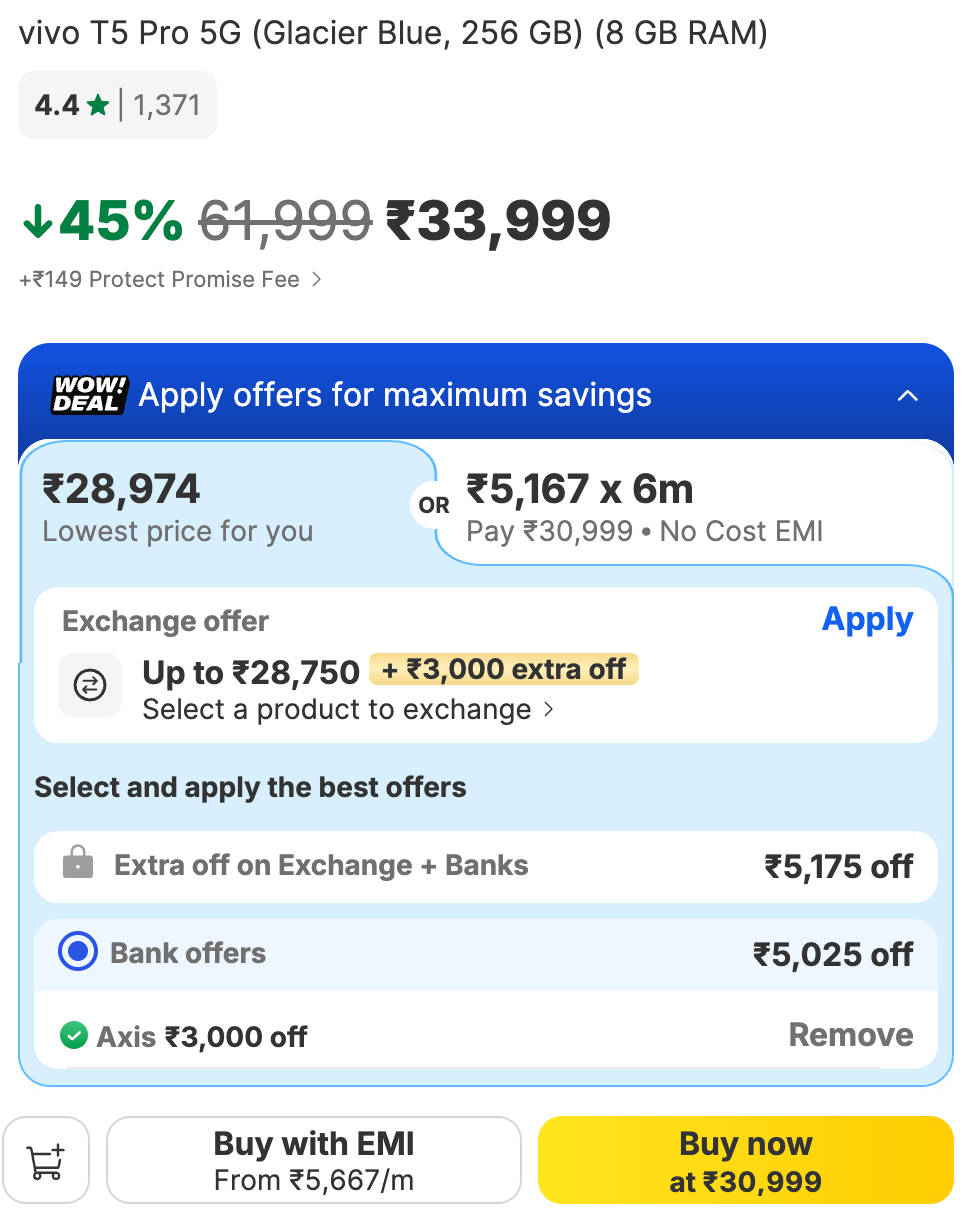Viewport: 980px width, 1212px height.
Task: Click the lock icon on Extra off offer
Action: click(77, 863)
